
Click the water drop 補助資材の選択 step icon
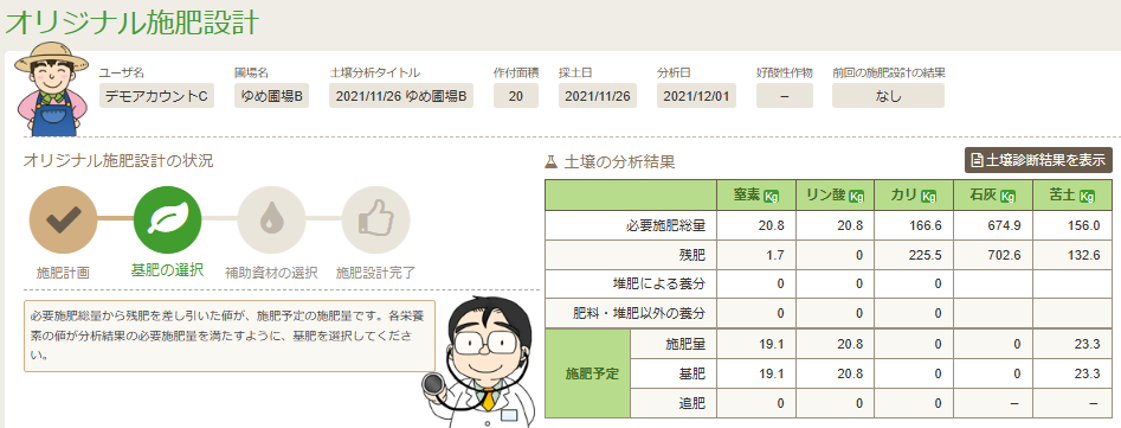pyautogui.click(x=269, y=220)
